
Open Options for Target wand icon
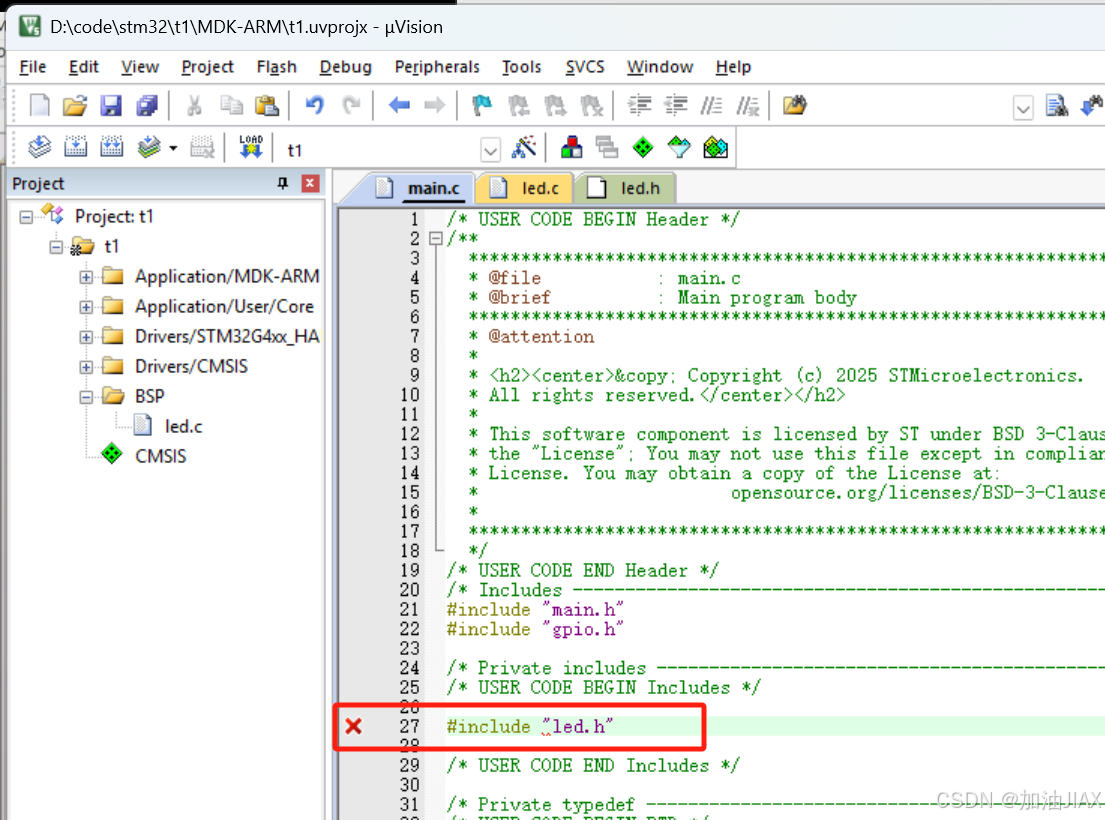tap(524, 147)
